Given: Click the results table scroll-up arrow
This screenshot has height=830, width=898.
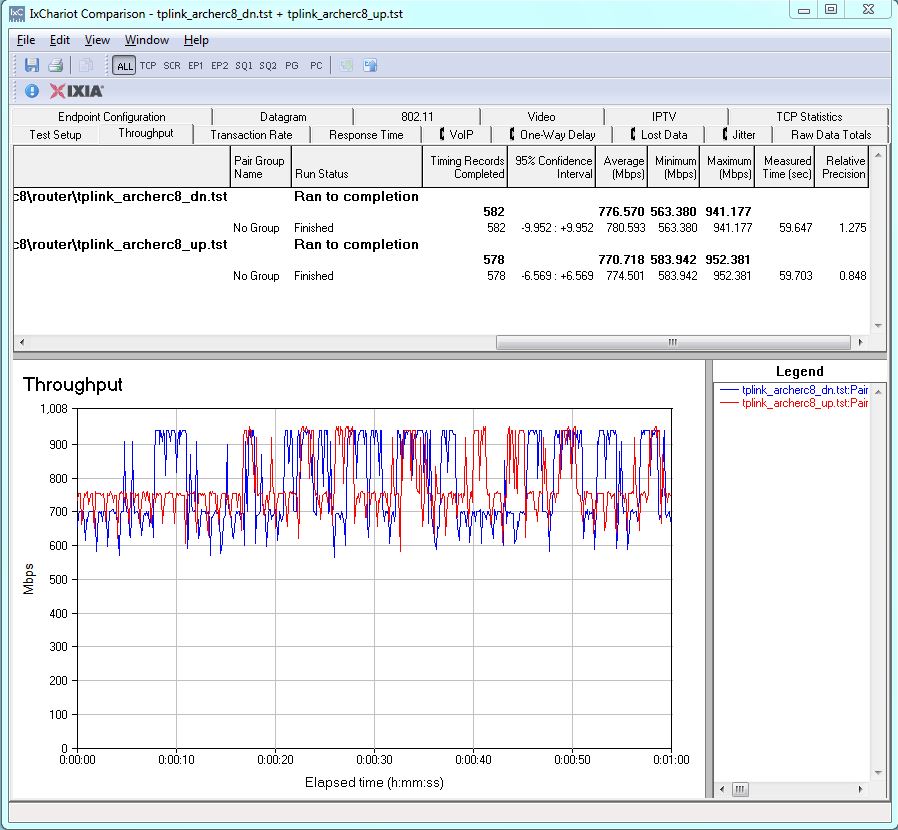Looking at the screenshot, I should [878, 155].
